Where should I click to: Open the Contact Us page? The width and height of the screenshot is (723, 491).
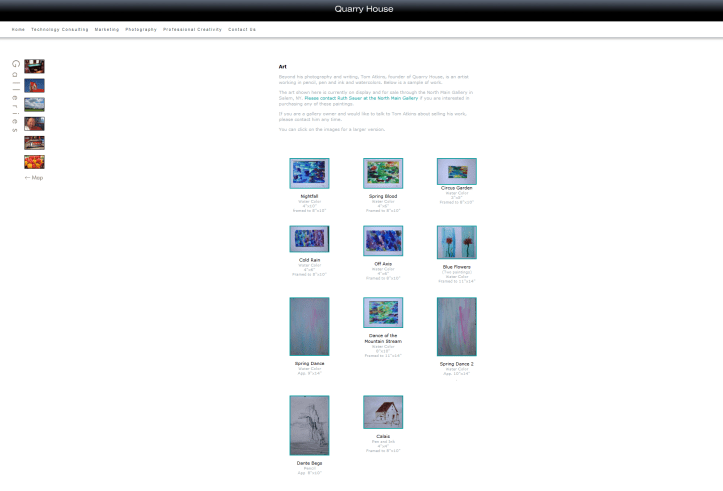click(242, 30)
